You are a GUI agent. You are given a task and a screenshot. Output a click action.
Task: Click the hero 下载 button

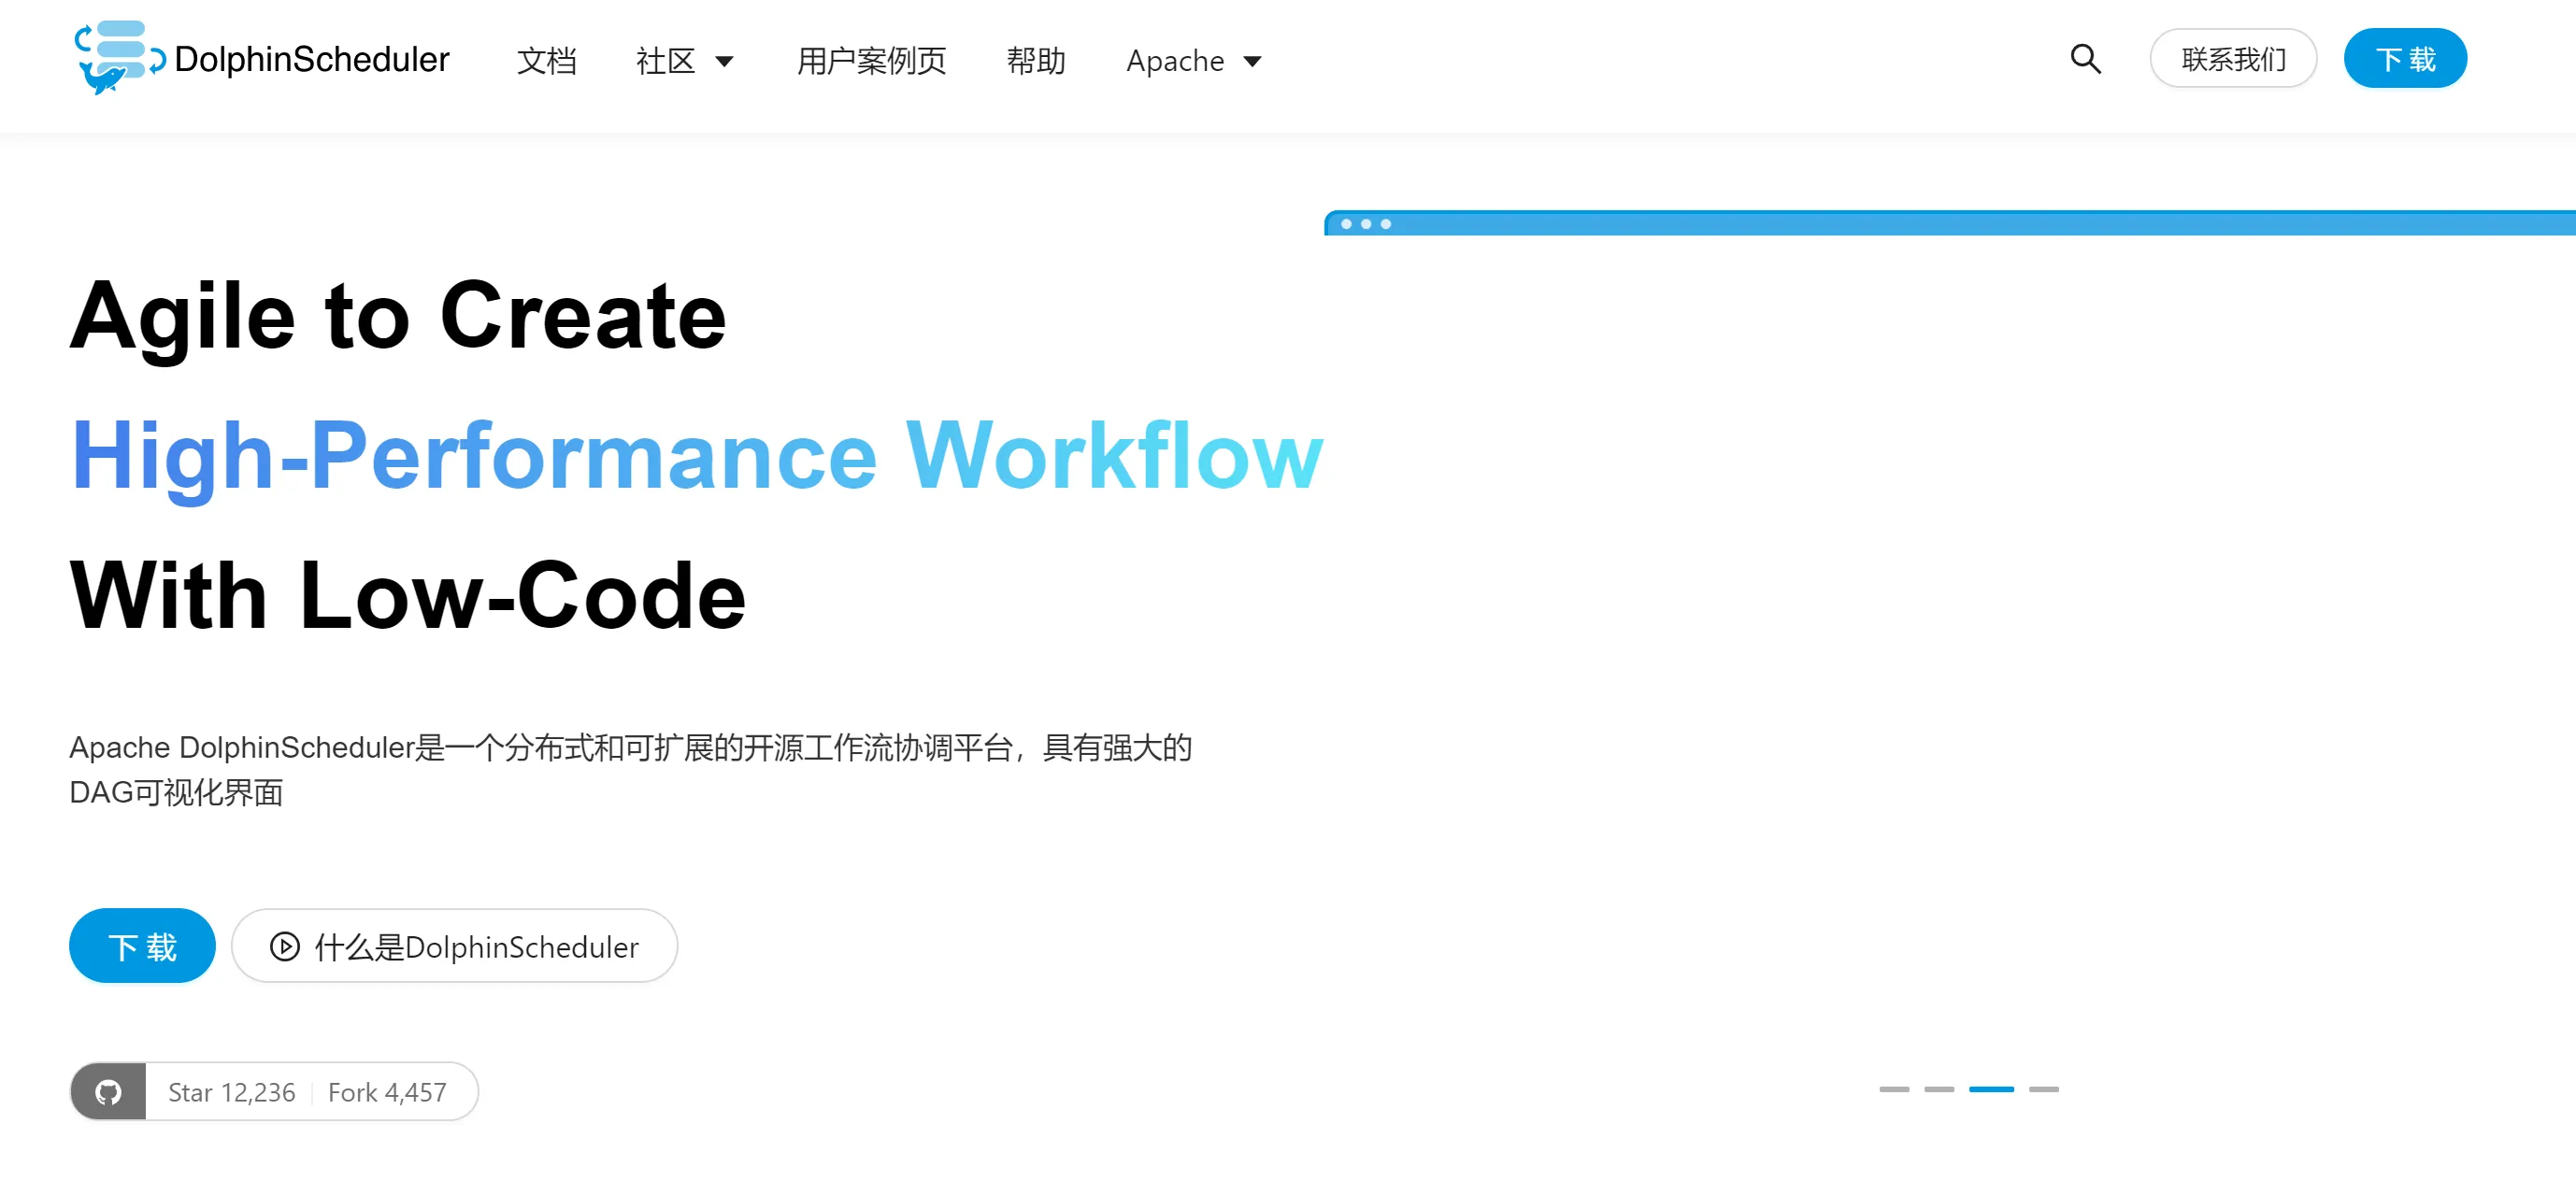coord(142,945)
